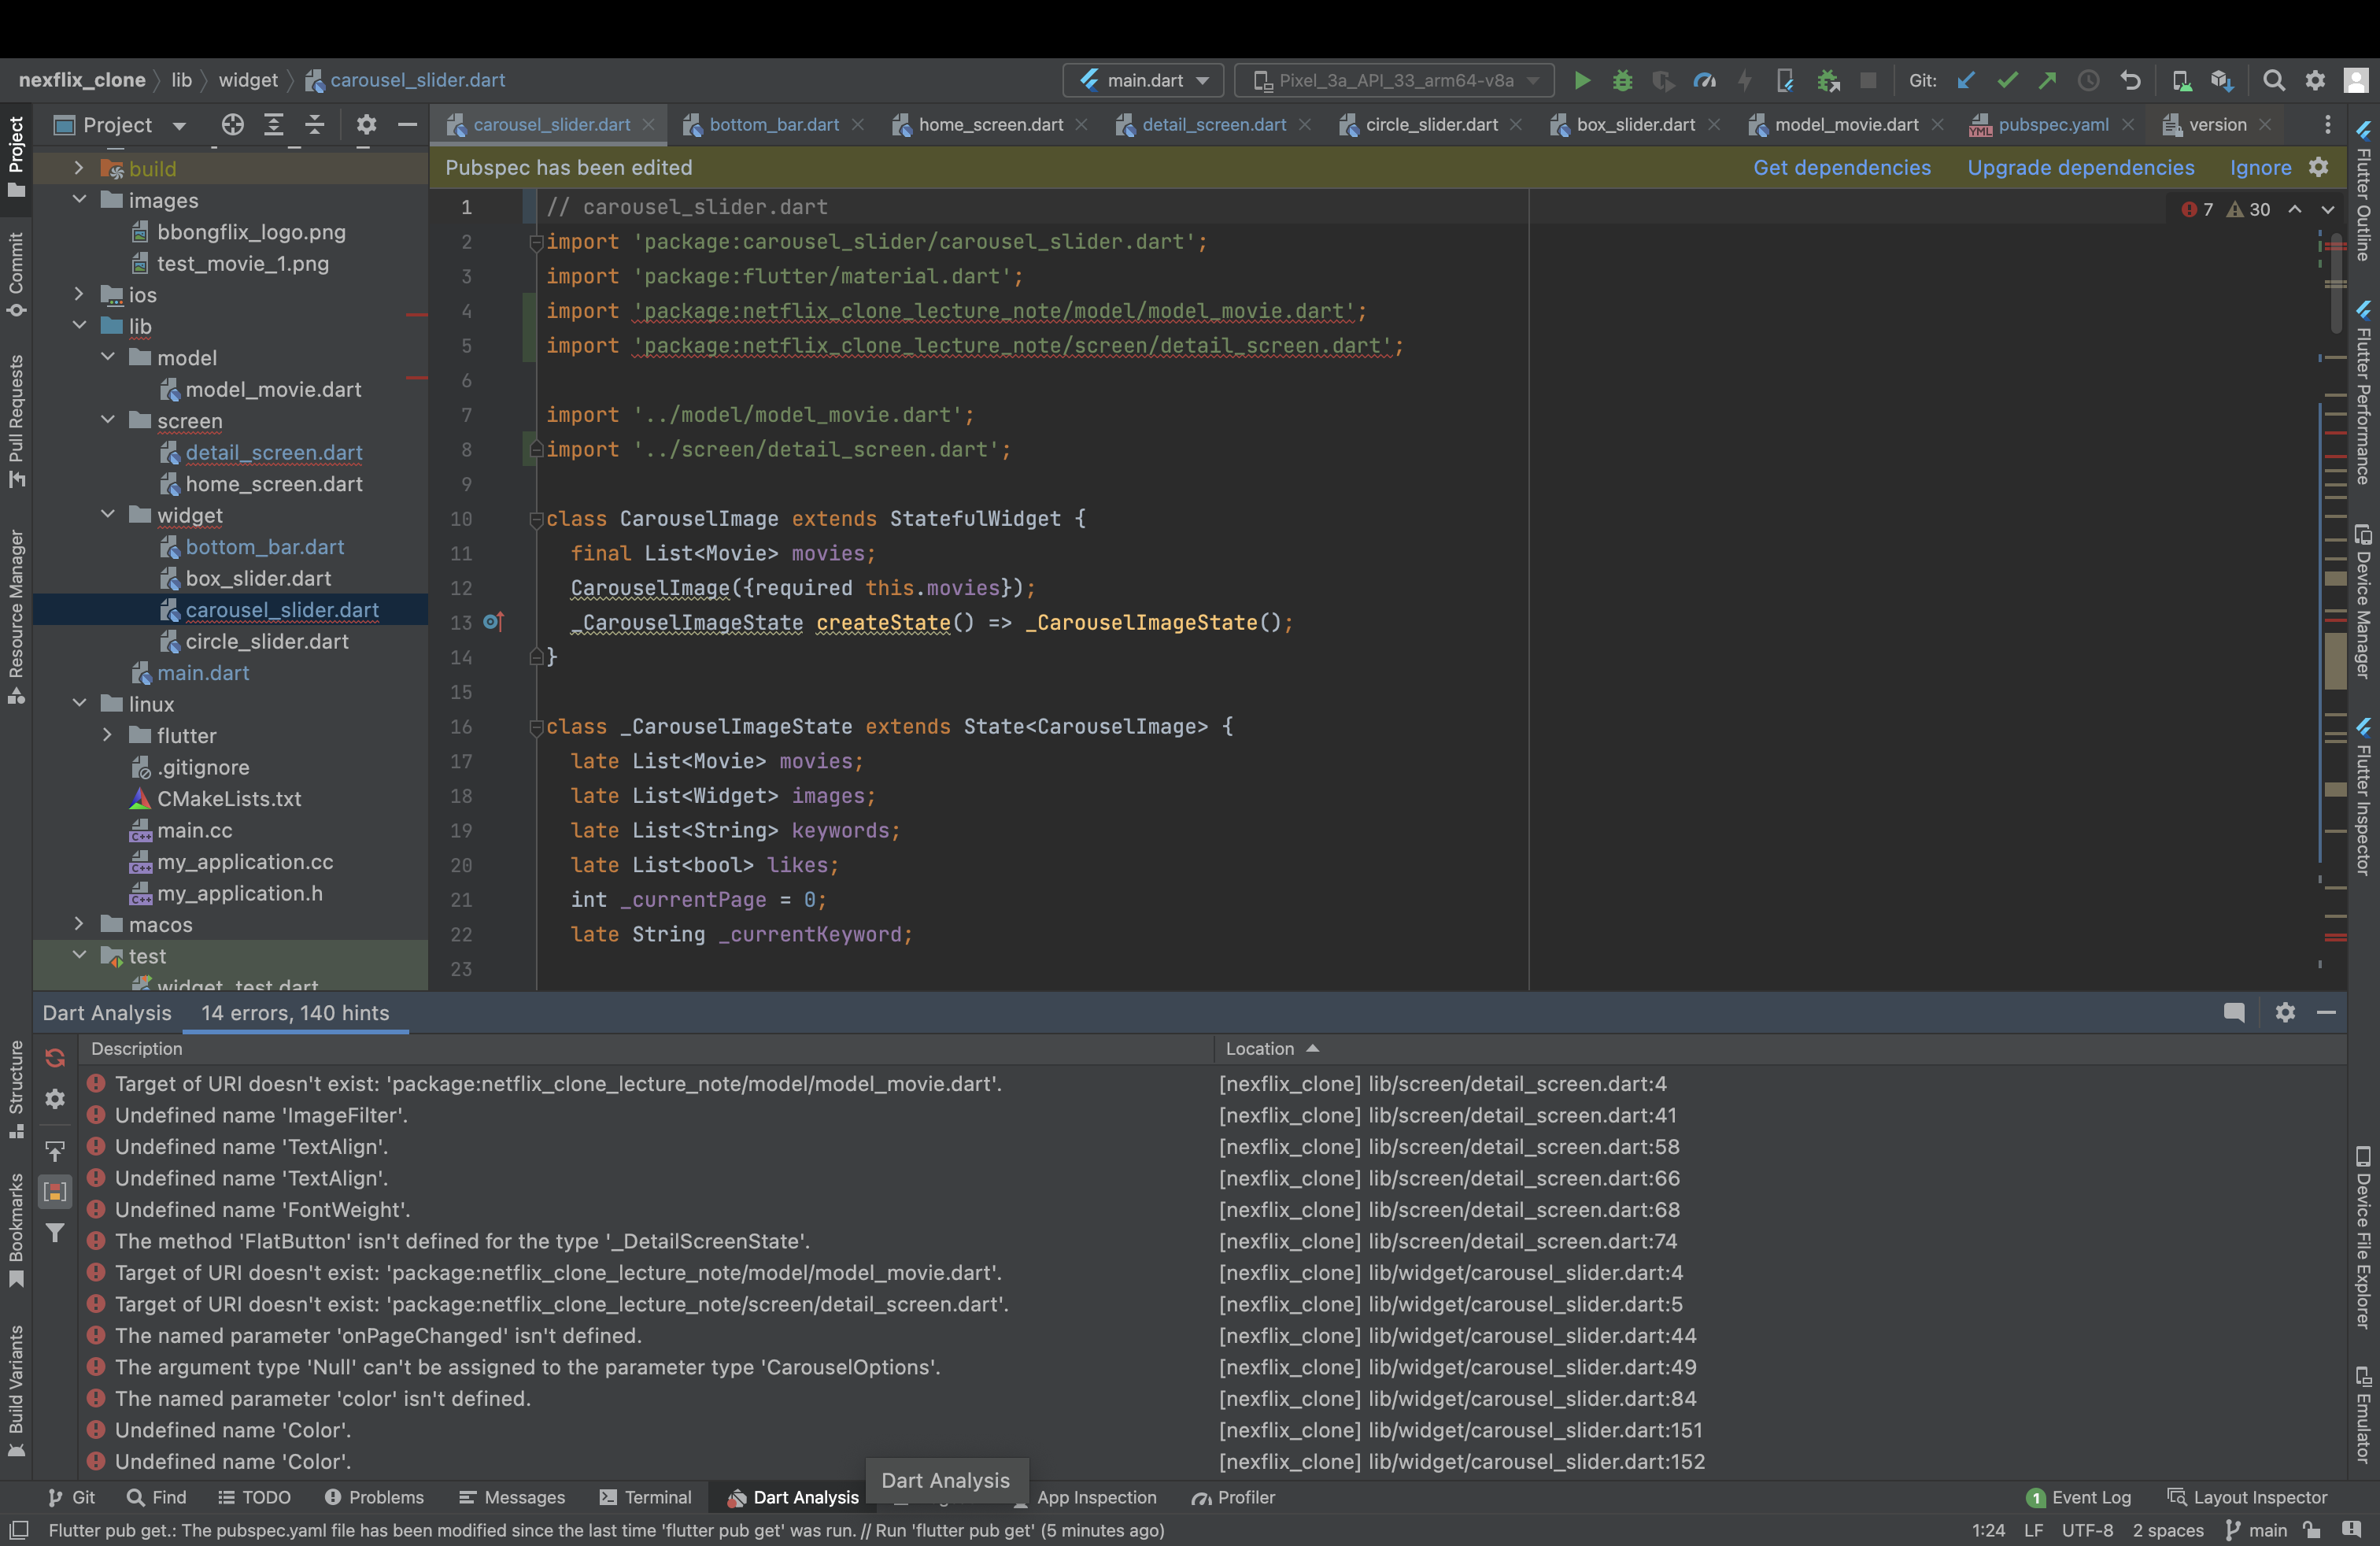Toggle autoscroll to source in Dart Analysis
Viewport: 2380px width, 1546px height.
55,1150
